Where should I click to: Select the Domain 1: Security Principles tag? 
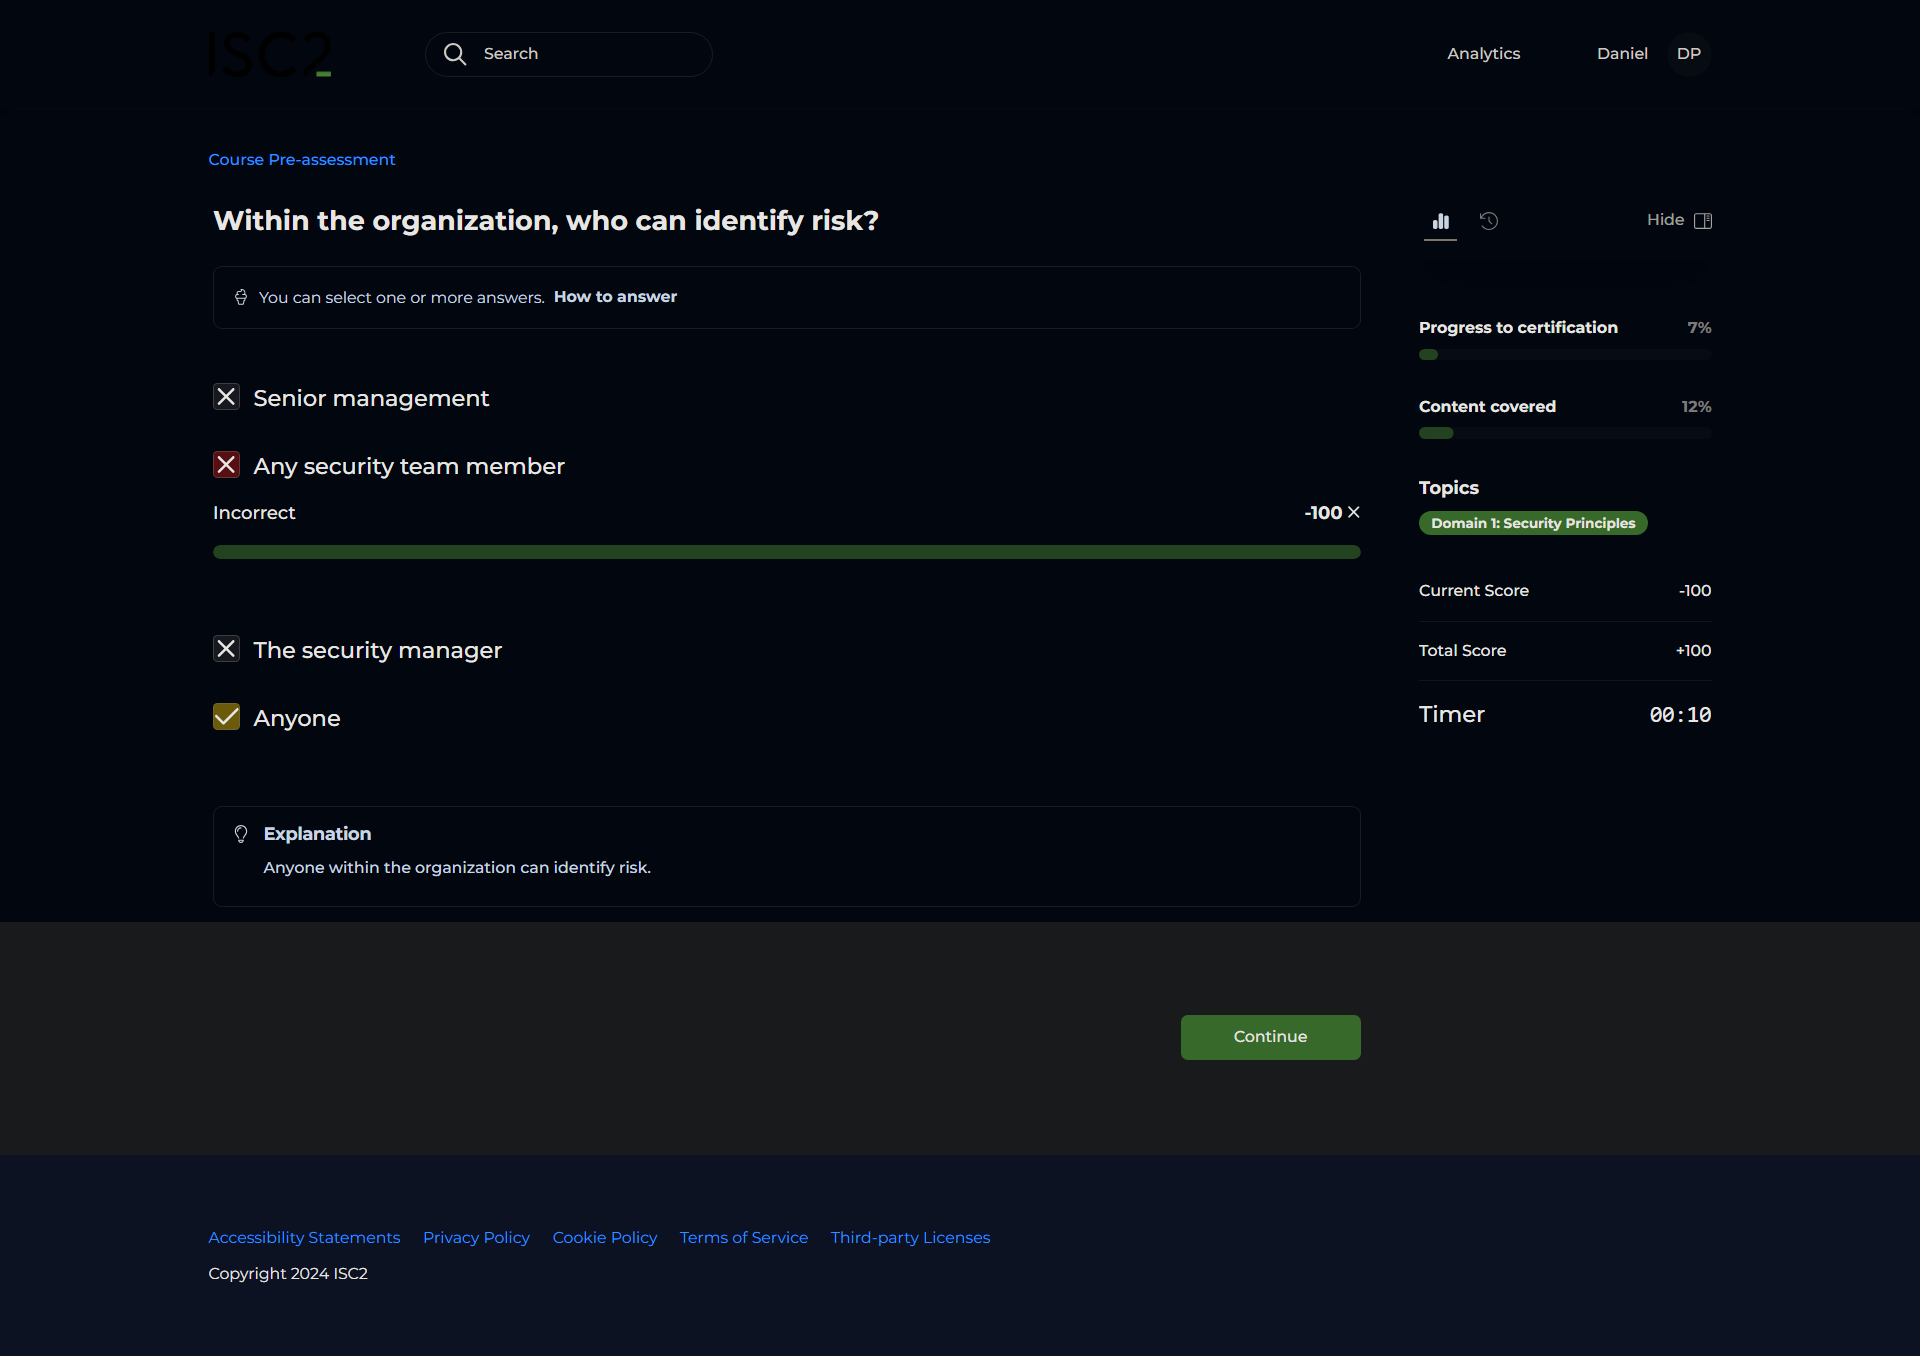pyautogui.click(x=1532, y=523)
